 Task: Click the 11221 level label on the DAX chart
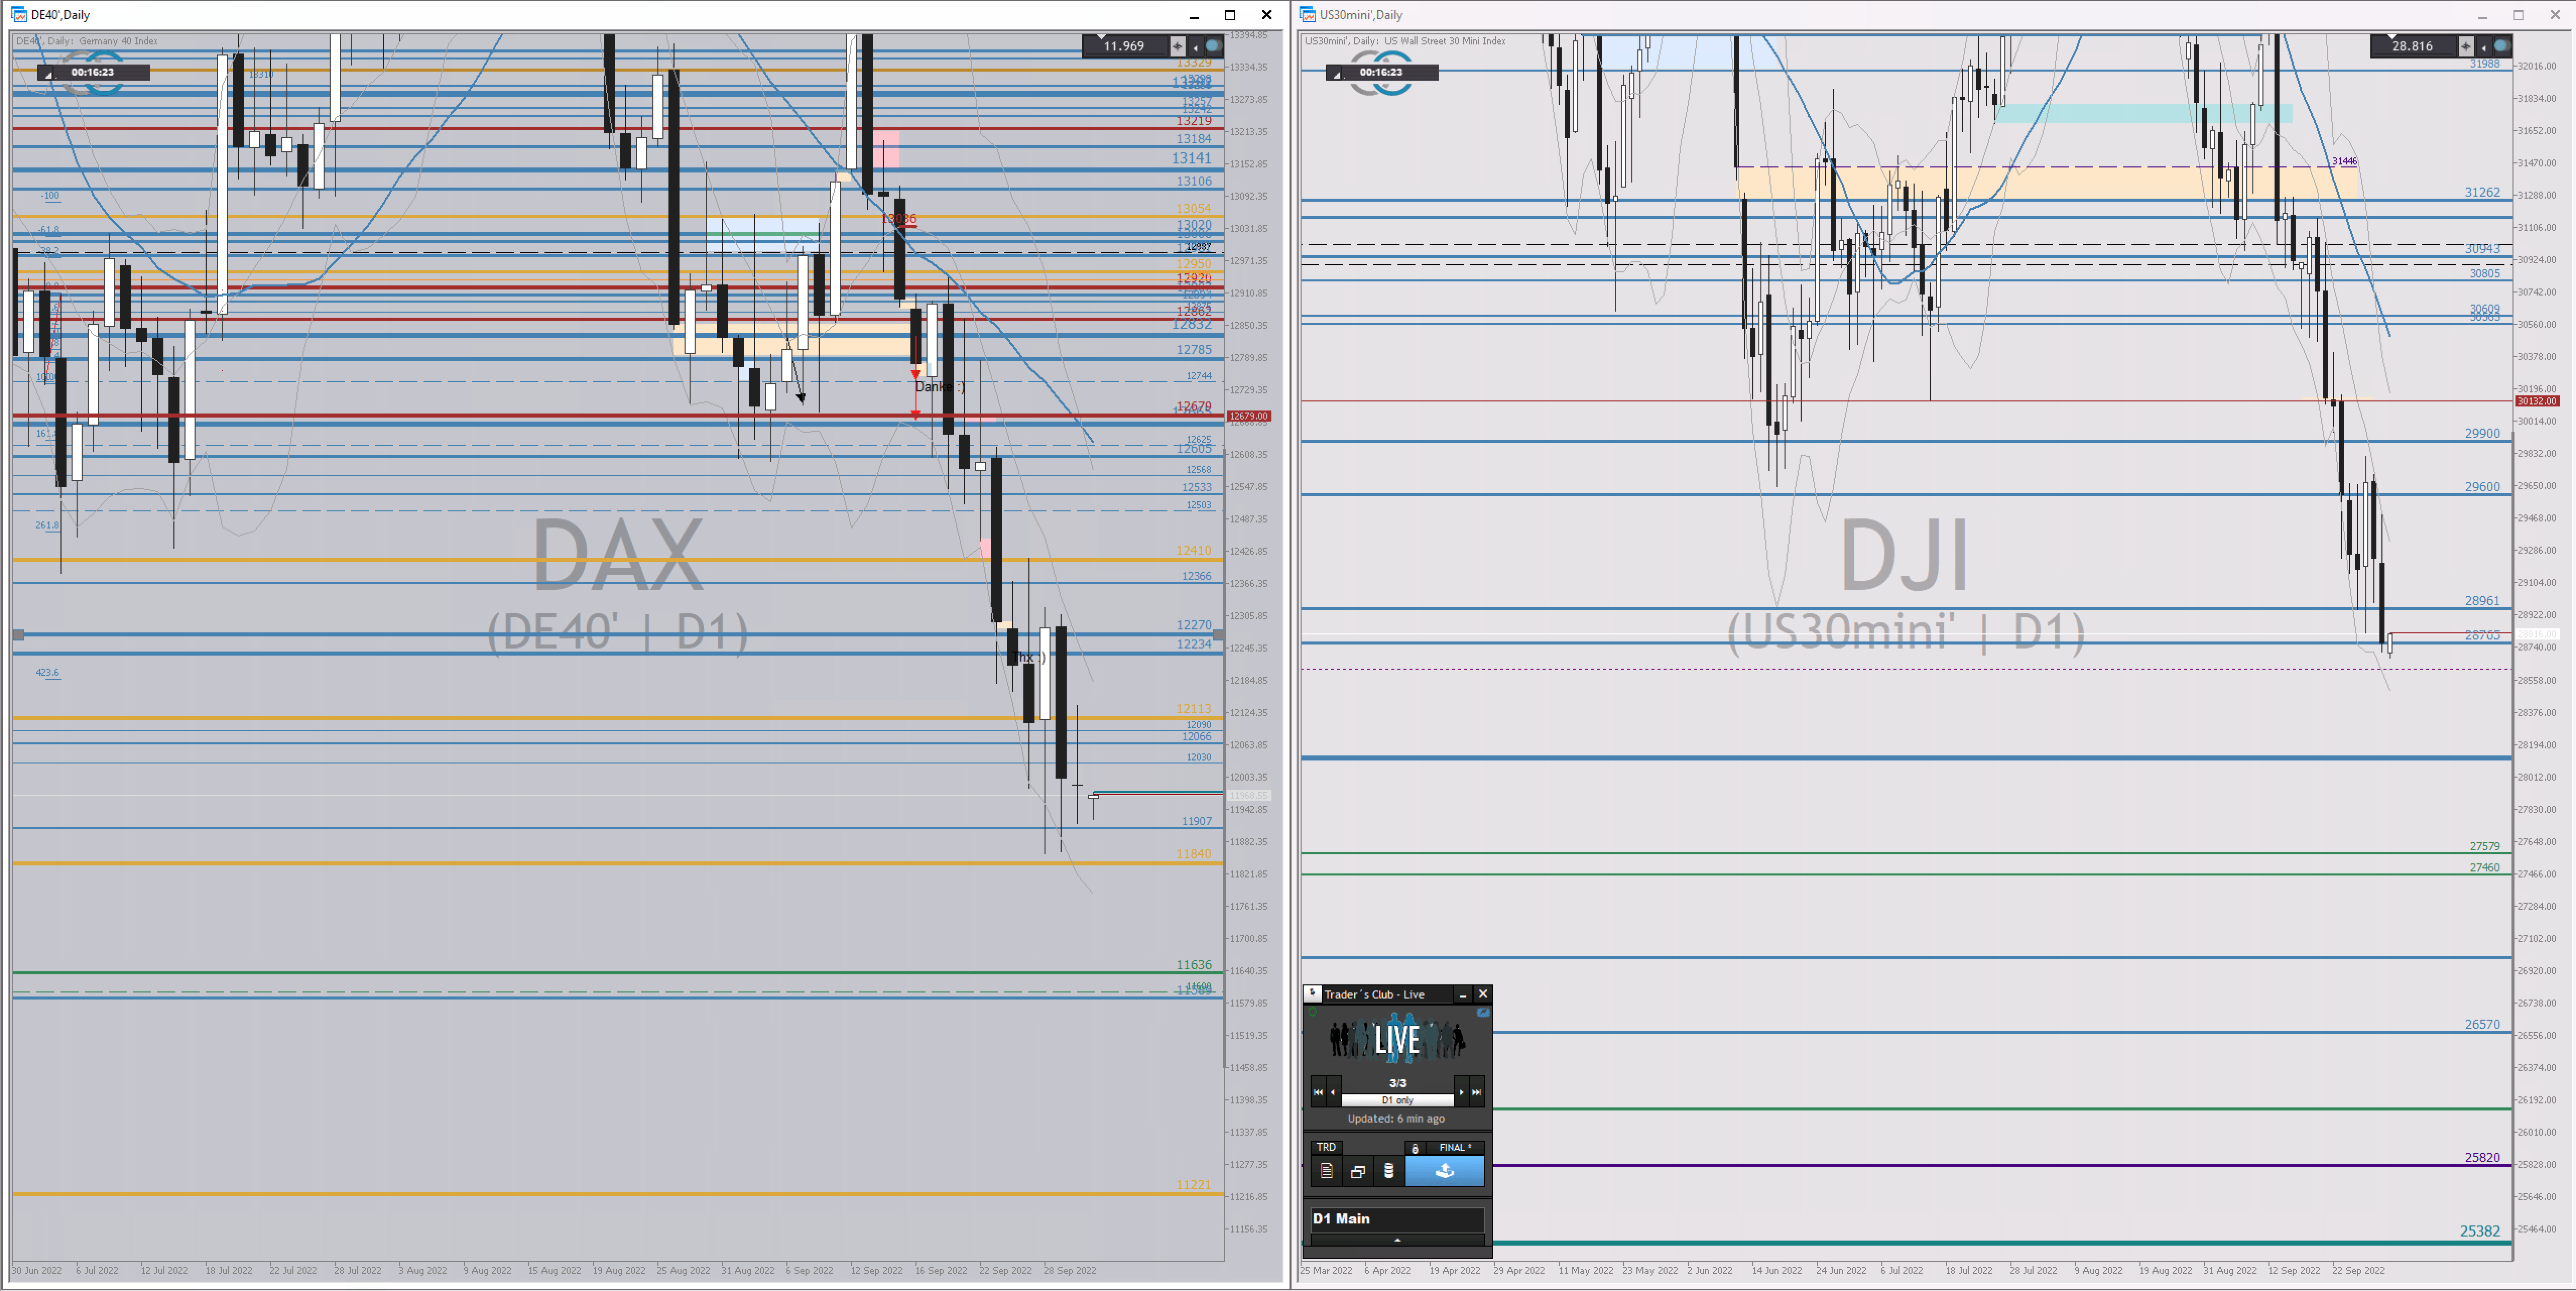1194,1184
